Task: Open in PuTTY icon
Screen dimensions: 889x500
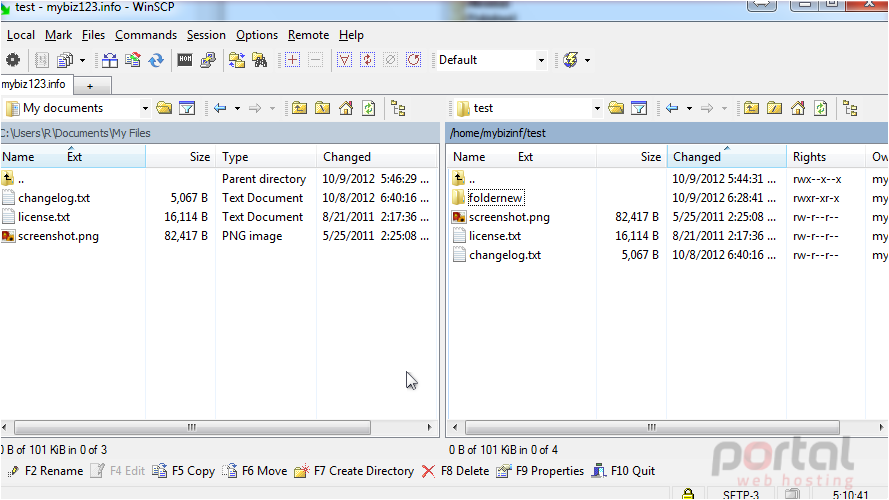Action: point(208,60)
